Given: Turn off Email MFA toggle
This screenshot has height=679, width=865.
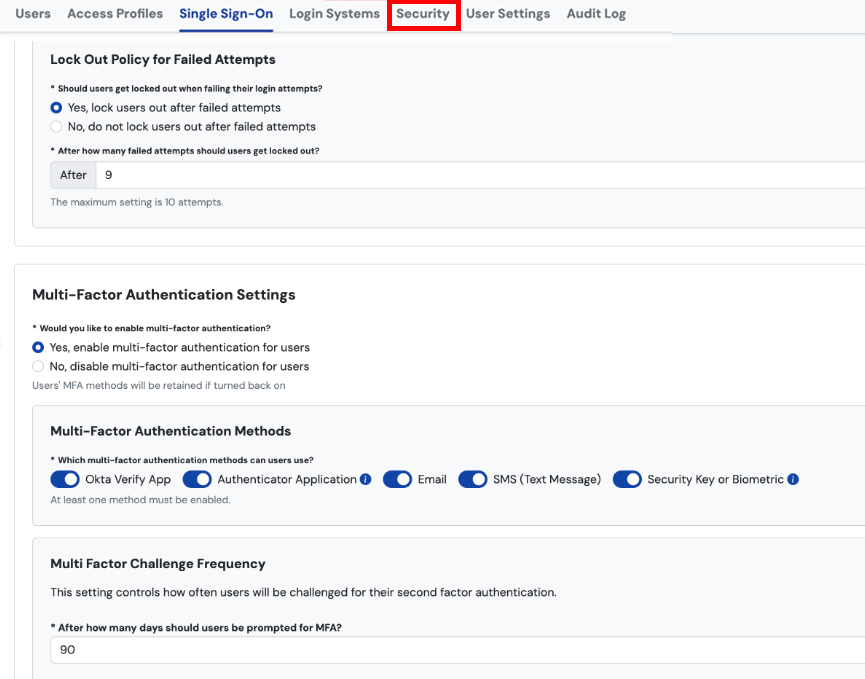Looking at the screenshot, I should [397, 480].
